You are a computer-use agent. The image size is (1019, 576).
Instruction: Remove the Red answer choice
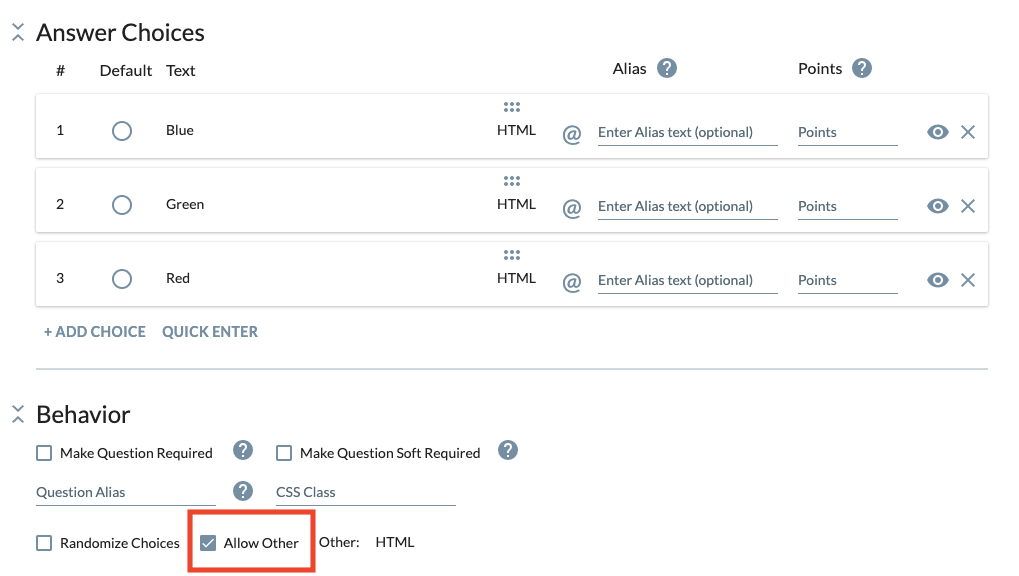968,280
